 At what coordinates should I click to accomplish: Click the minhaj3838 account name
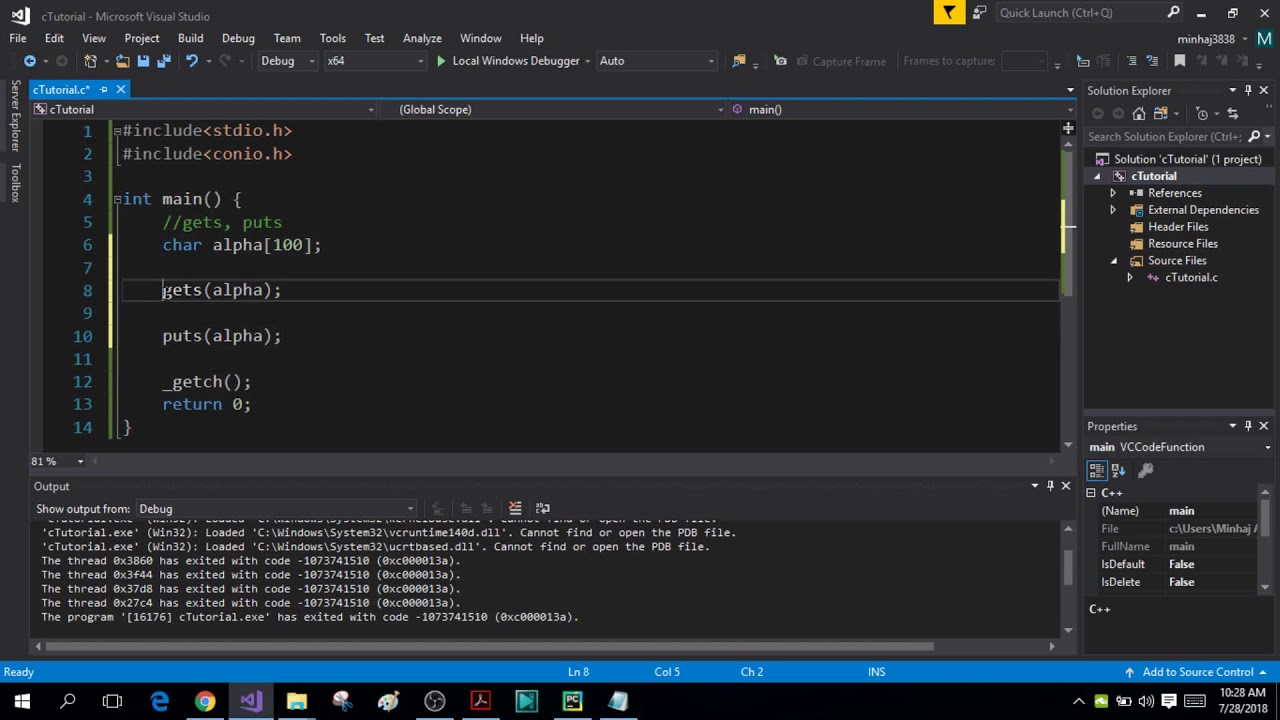click(1206, 39)
